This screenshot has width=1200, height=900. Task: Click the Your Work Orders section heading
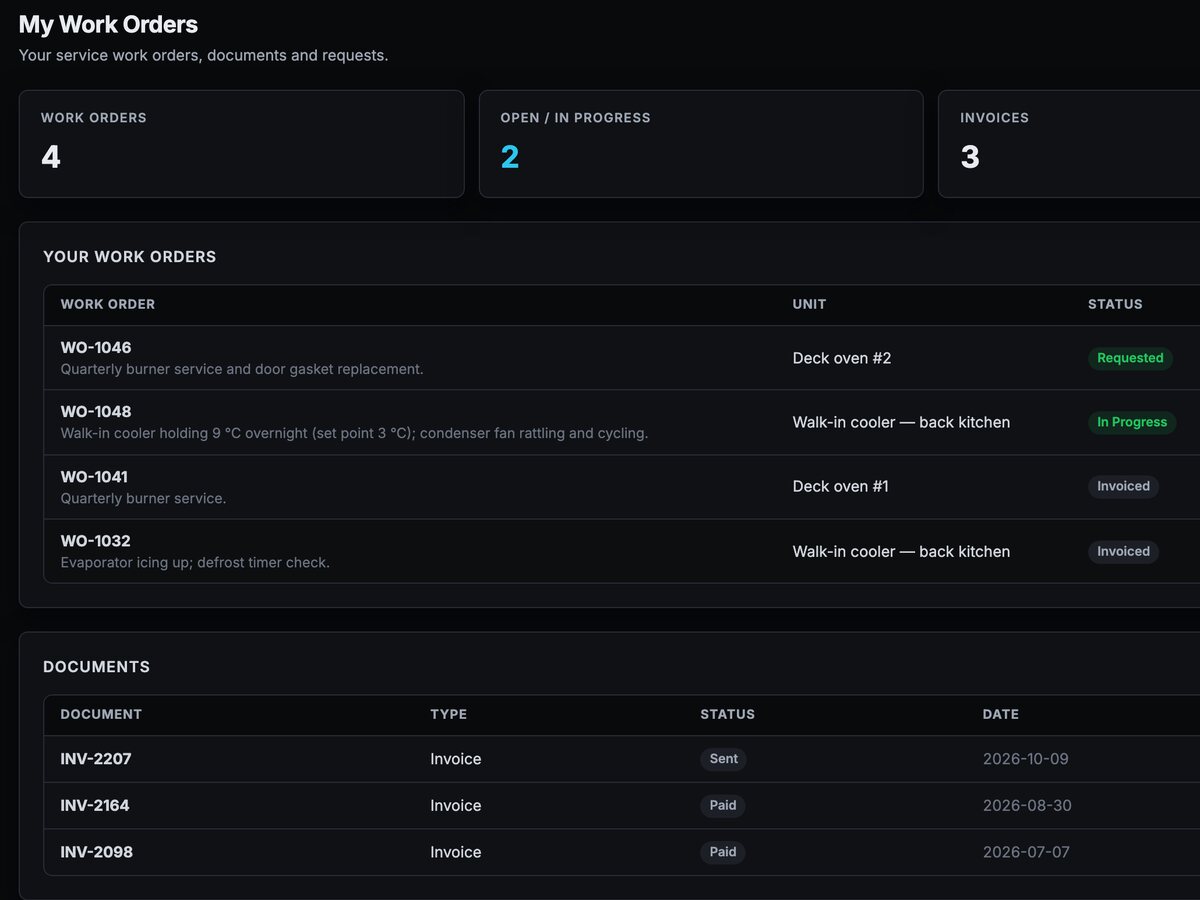tap(130, 257)
